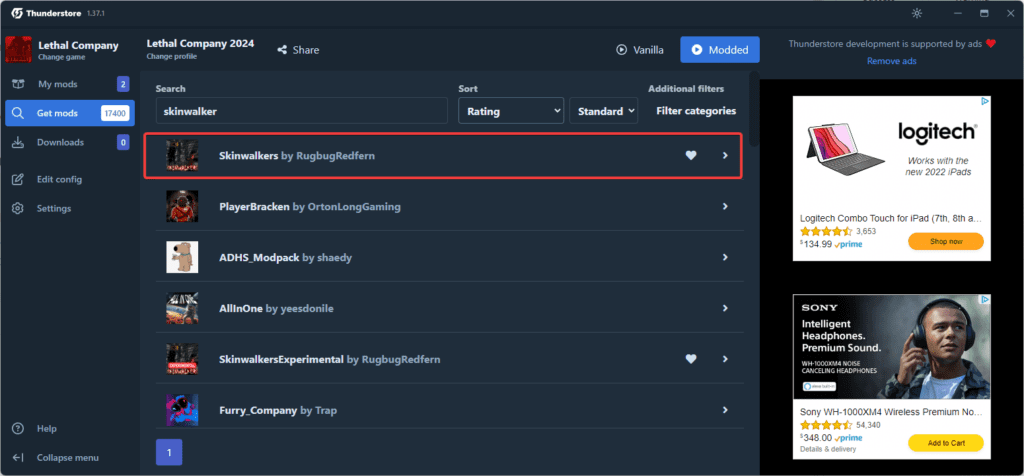Launch the game with Modded button
The height and width of the screenshot is (476, 1024).
point(720,50)
